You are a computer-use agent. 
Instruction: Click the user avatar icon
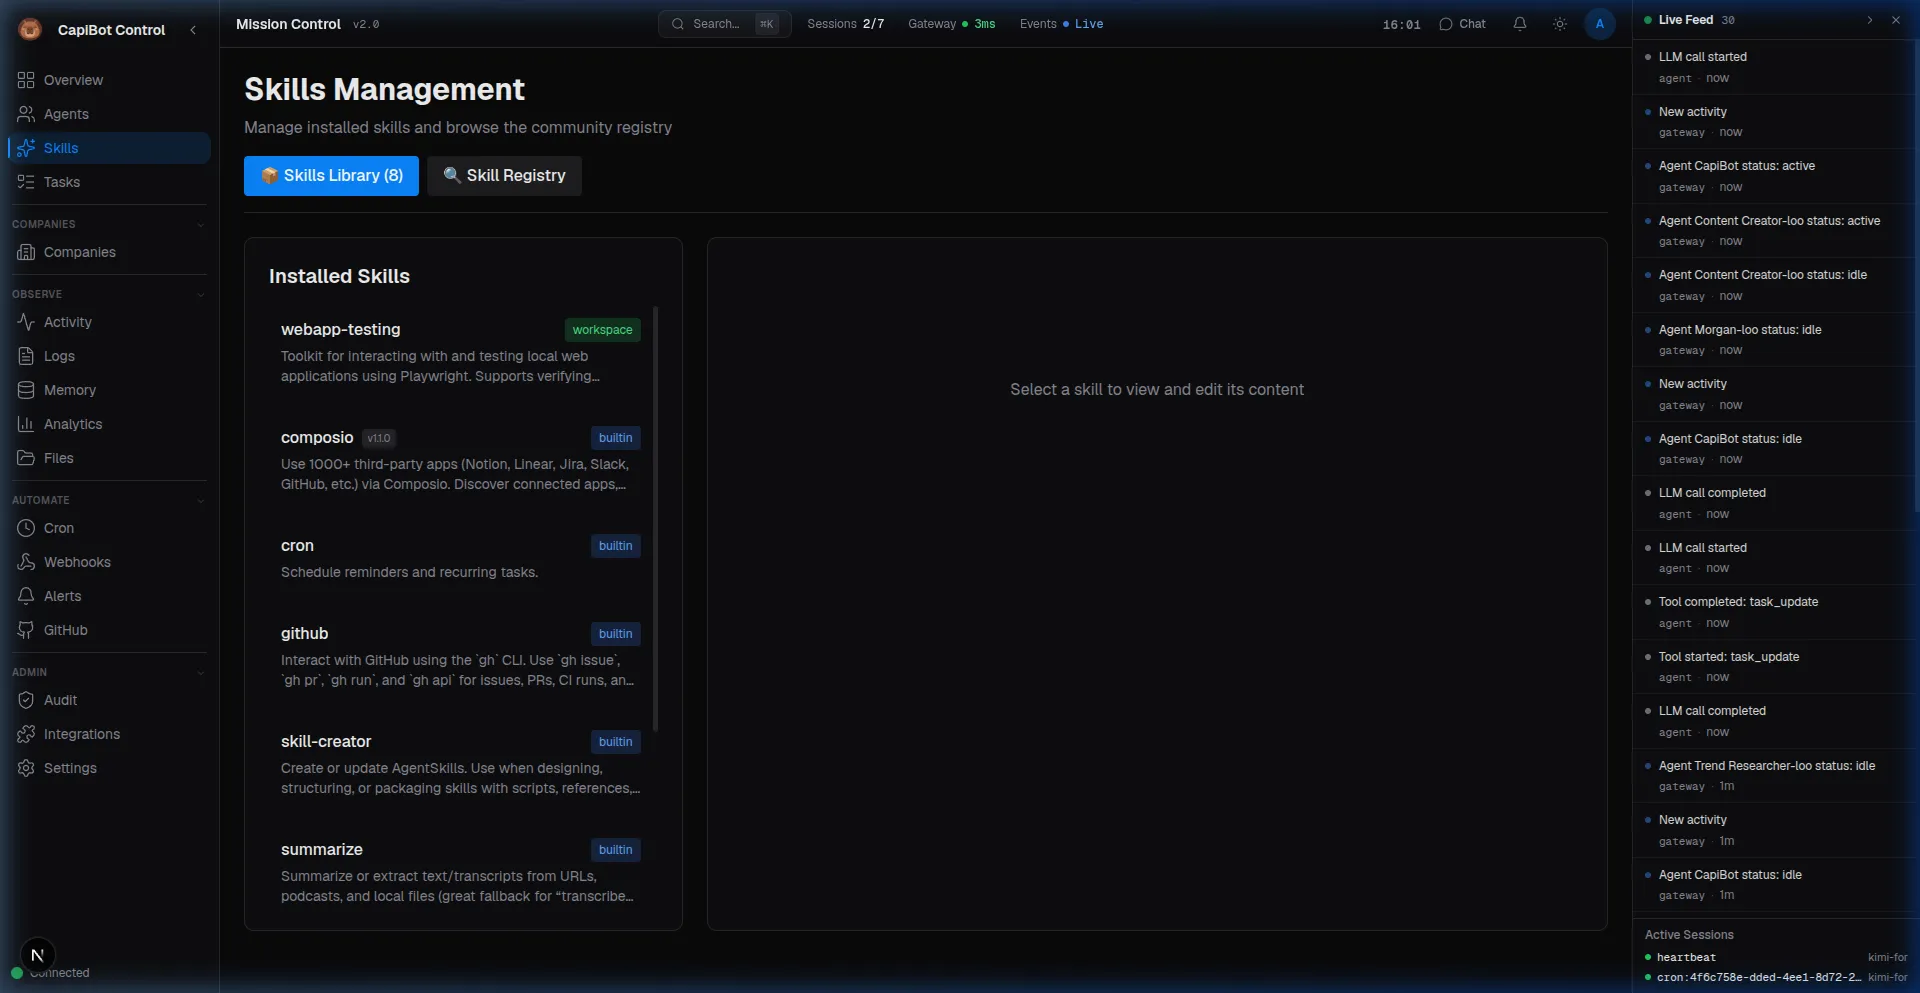[1599, 24]
